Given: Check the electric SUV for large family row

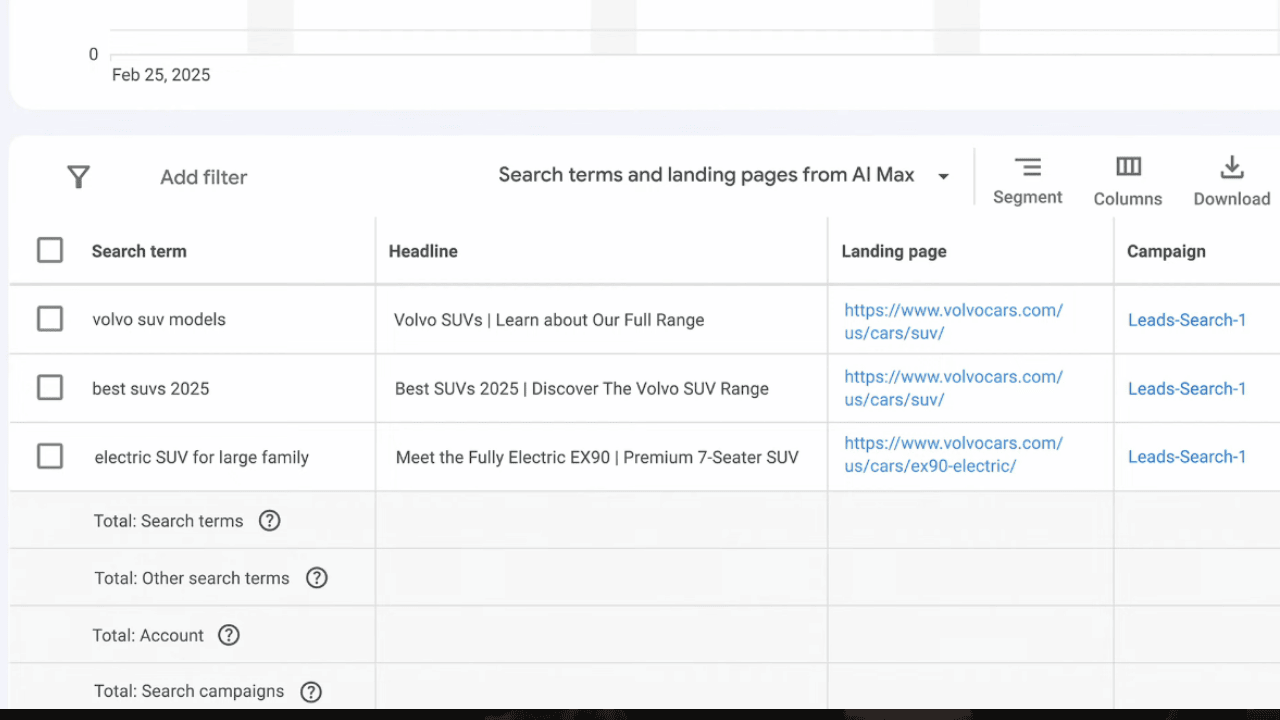Looking at the screenshot, I should (50, 456).
